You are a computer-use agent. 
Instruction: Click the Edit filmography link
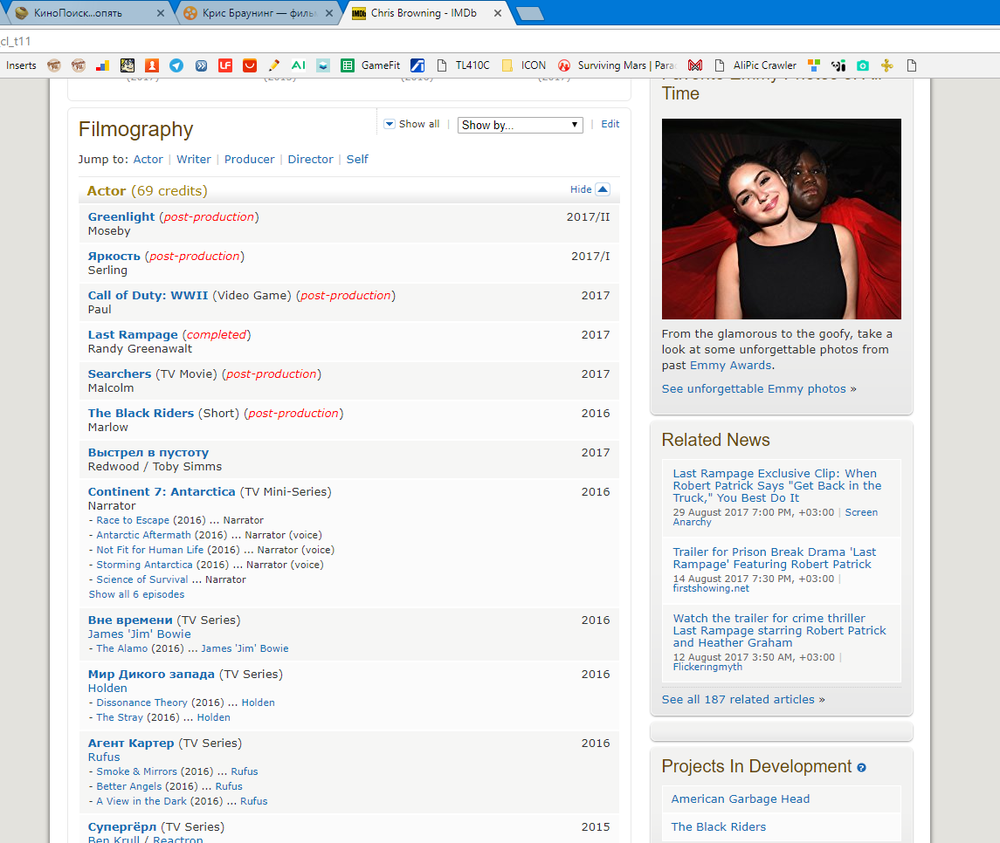tap(610, 124)
